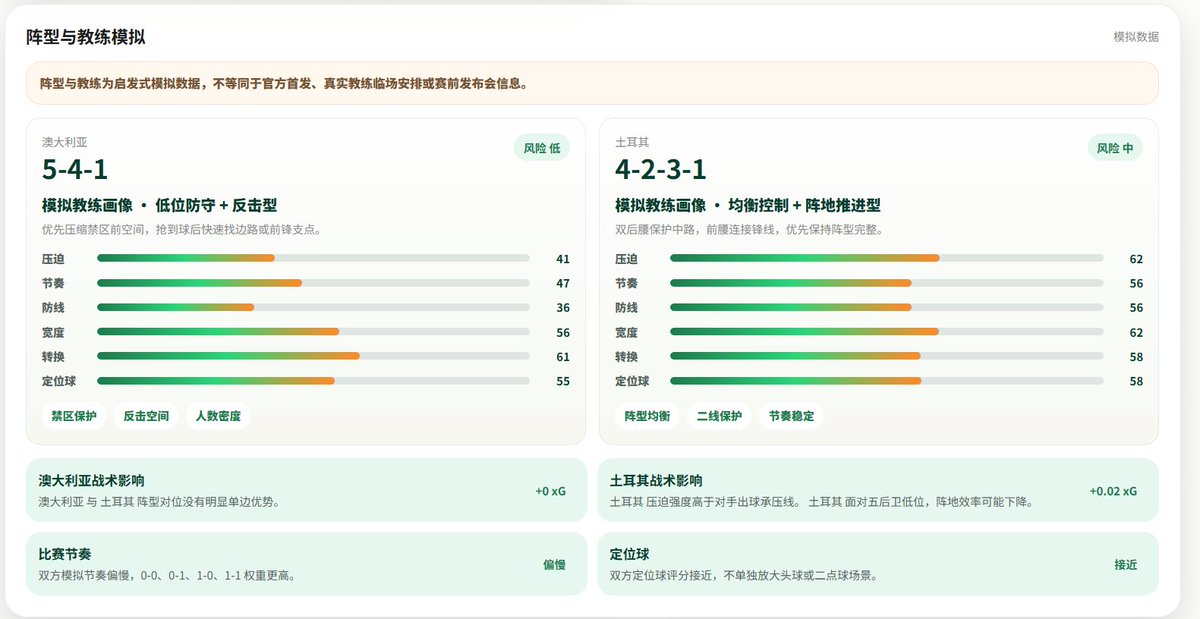Click 土耳其 team name above 4-2-3-1
The width and height of the screenshot is (1200, 619).
click(632, 142)
